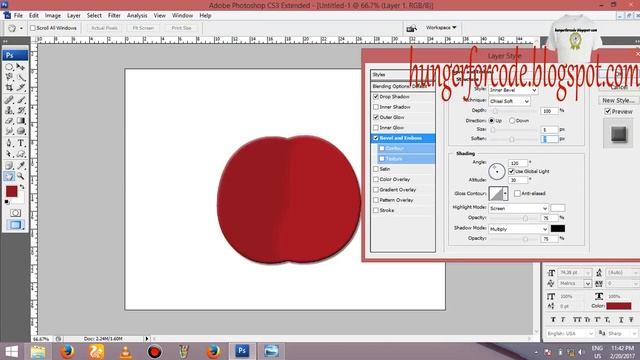This screenshot has height=360, width=640.
Task: Toggle Use Global Light checkbox
Action: (x=511, y=171)
